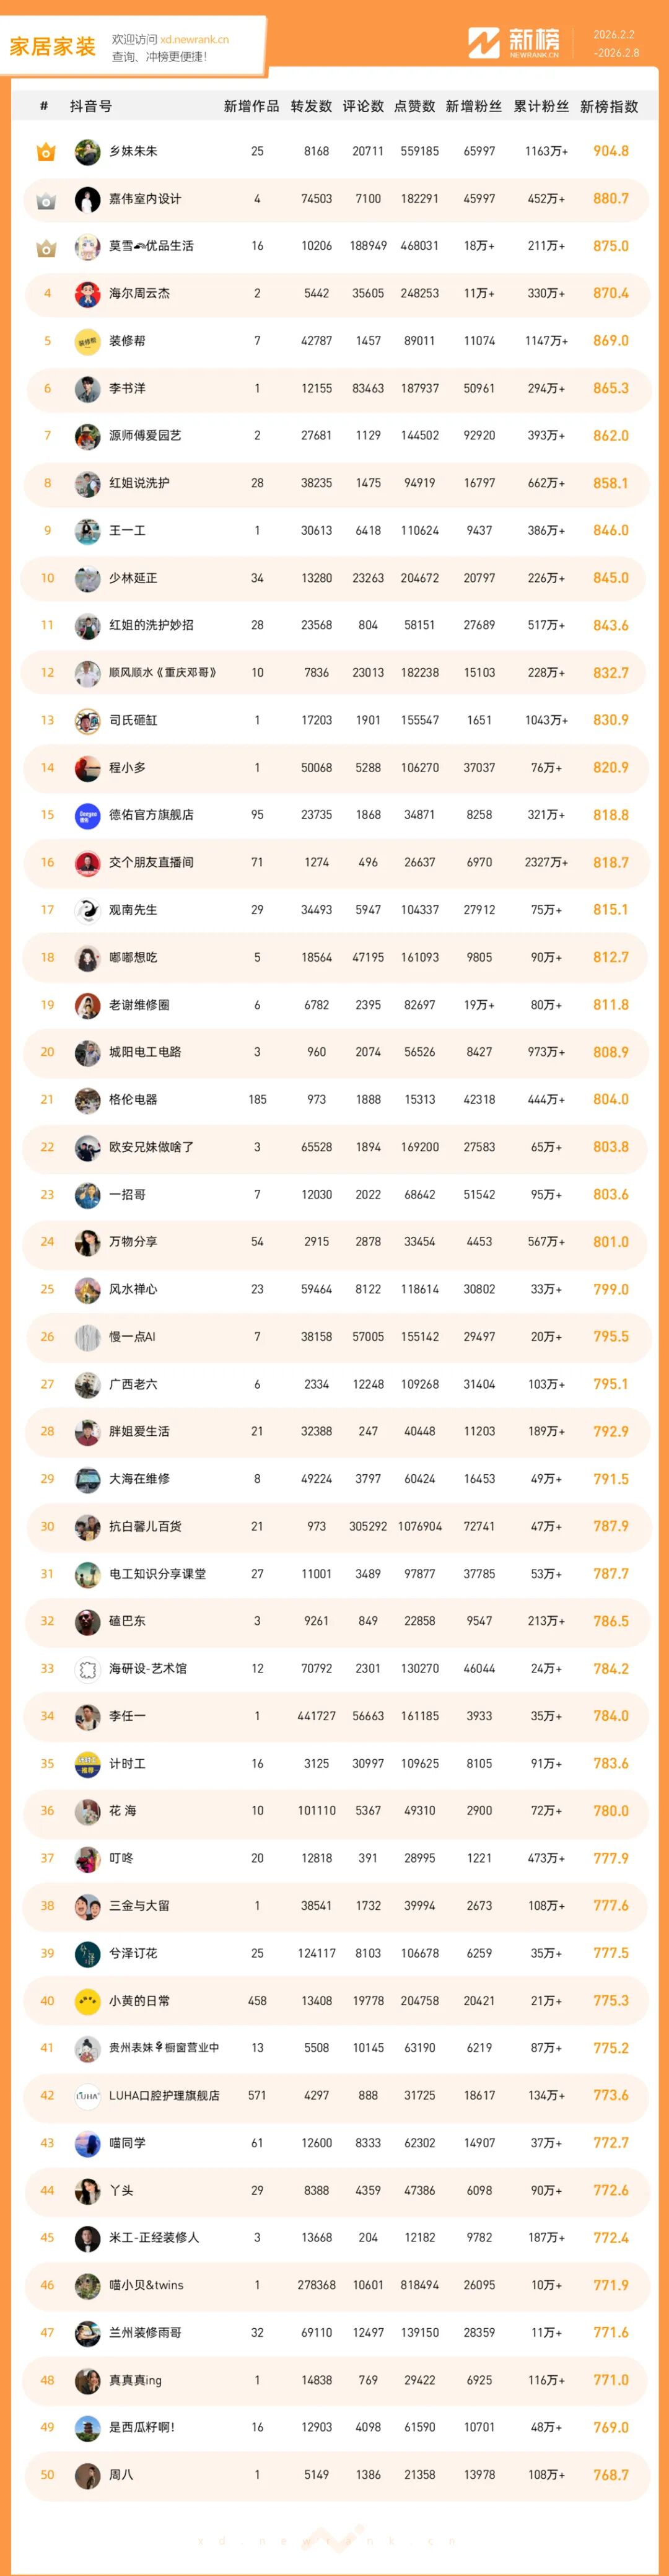Click the gold crown rank-one icon
The height and width of the screenshot is (2576, 669).
(x=46, y=152)
